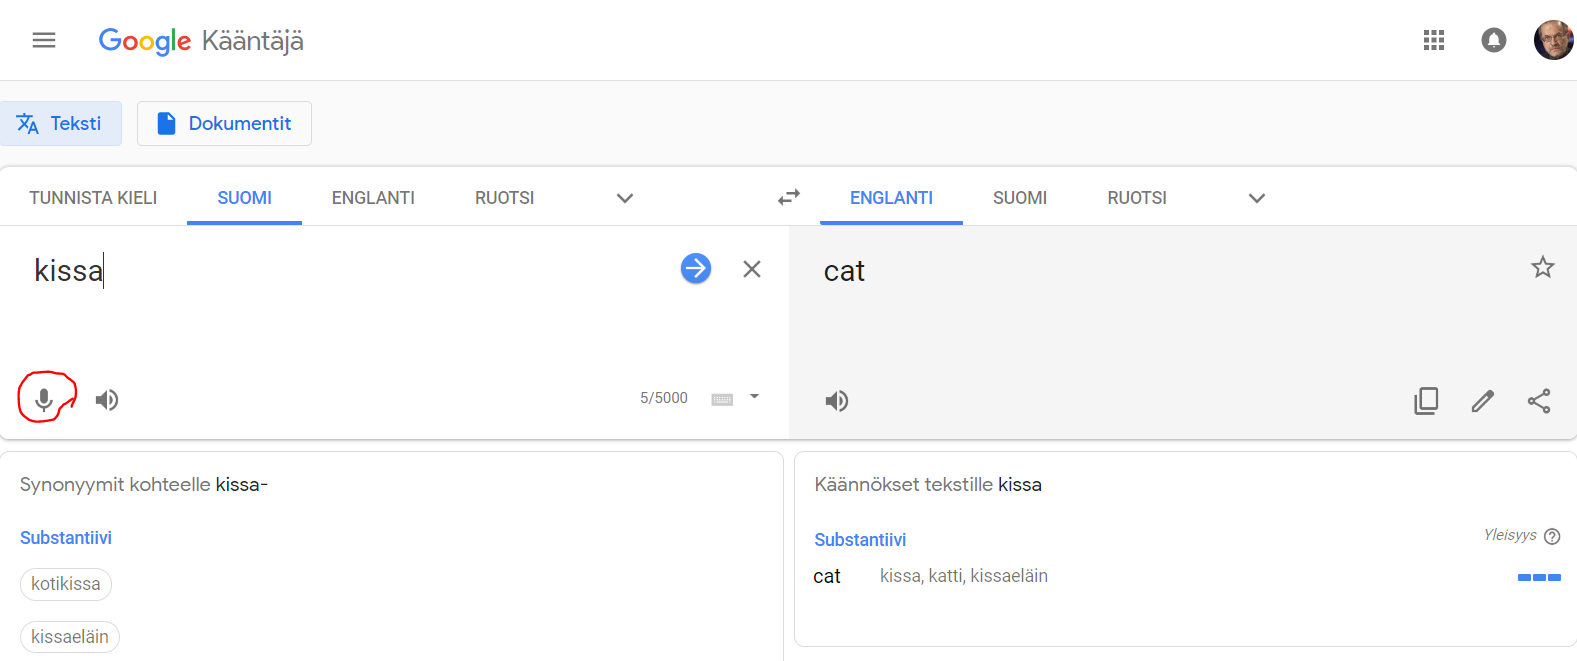Click the synonym chip 'kotikissa'
This screenshot has width=1577, height=661.
pos(66,584)
